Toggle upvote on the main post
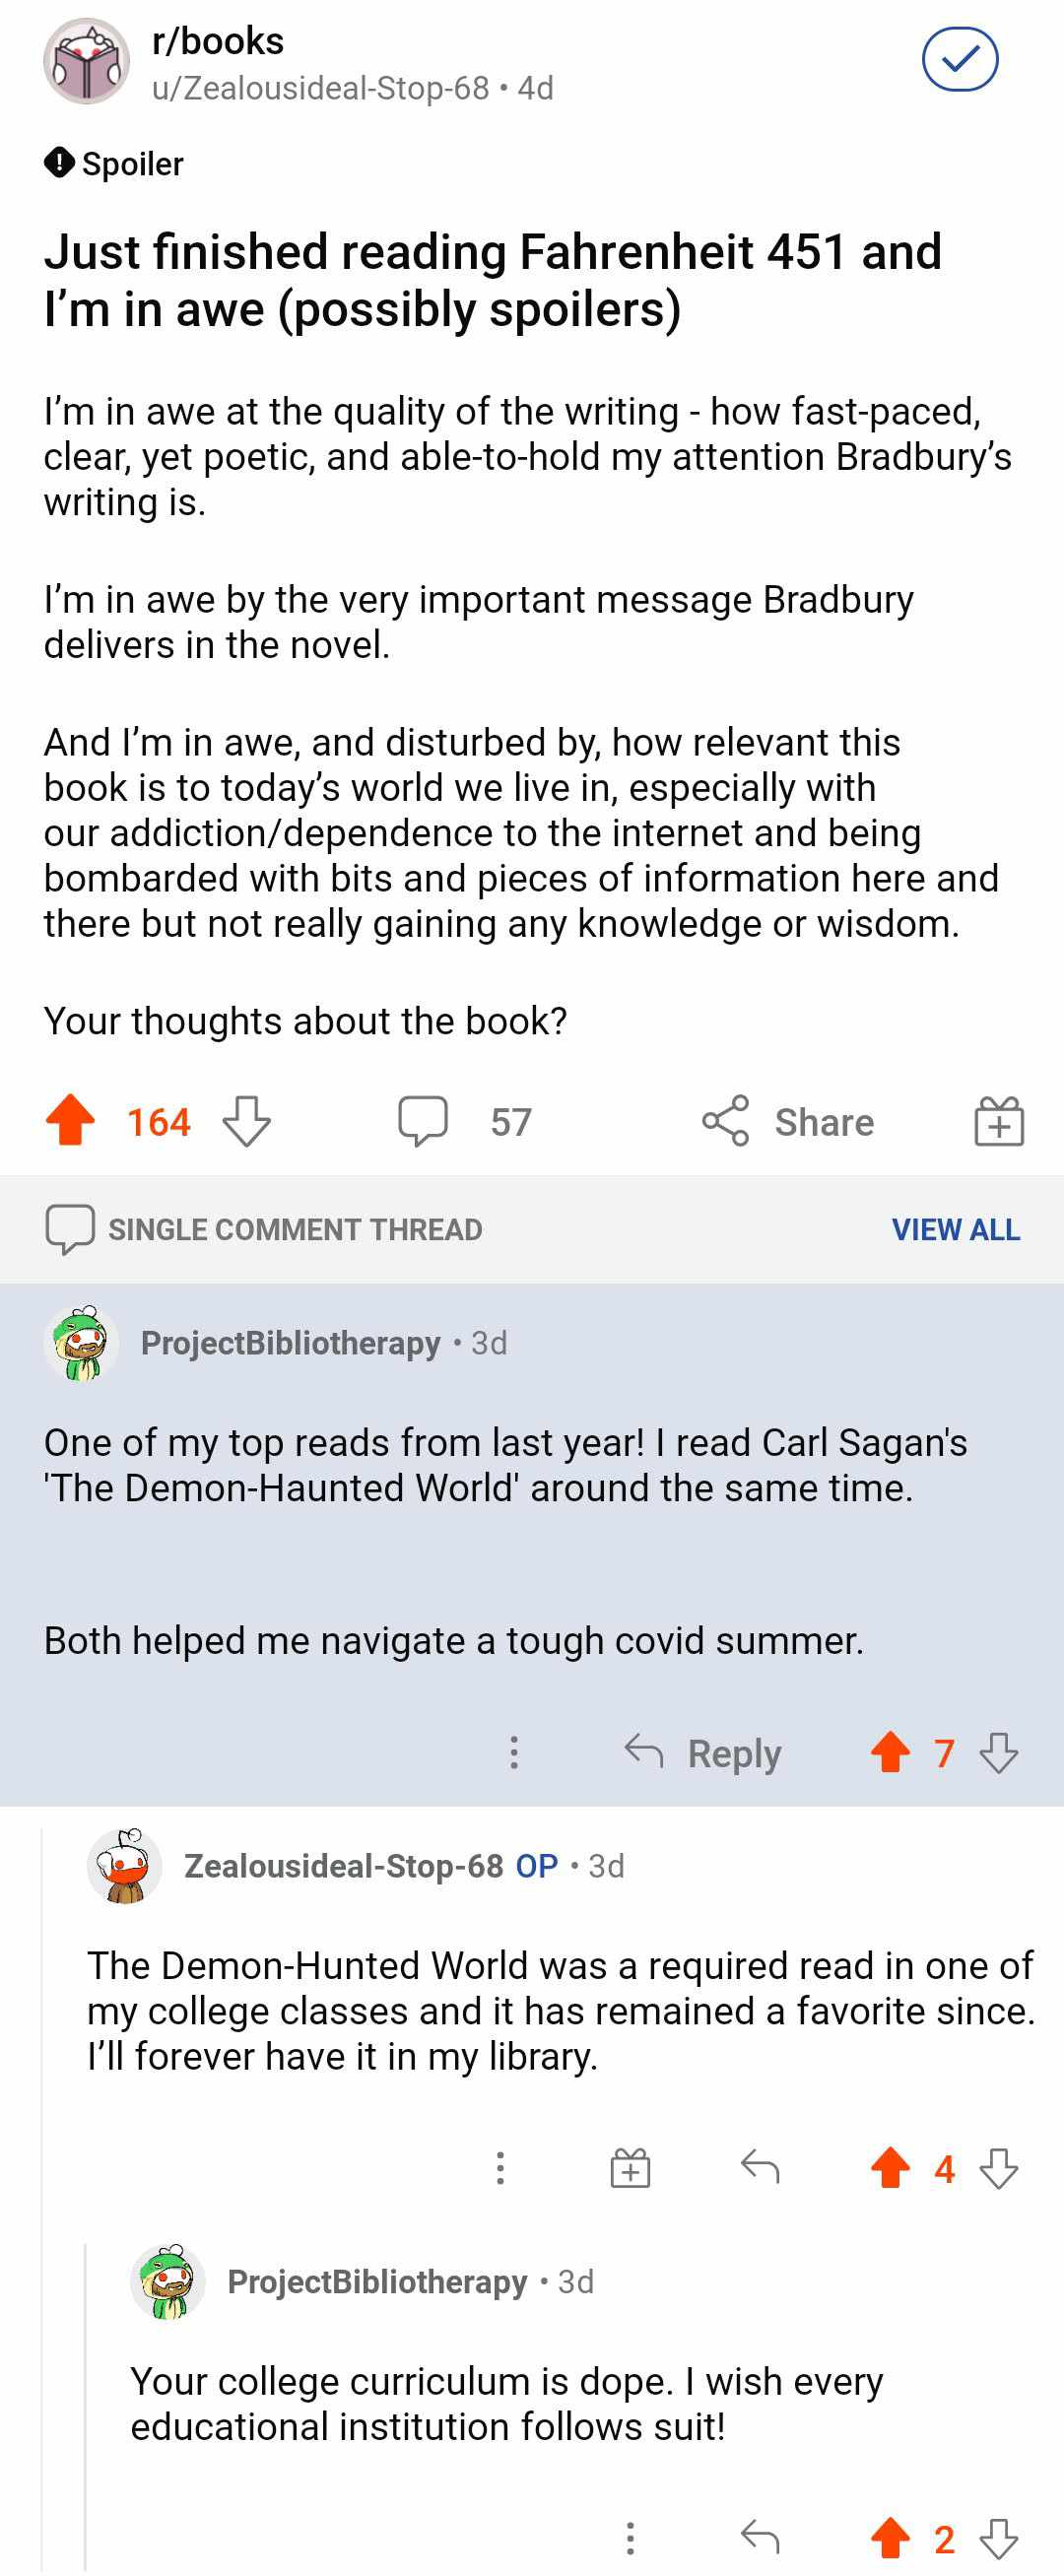Image resolution: width=1064 pixels, height=2576 pixels. point(71,1120)
